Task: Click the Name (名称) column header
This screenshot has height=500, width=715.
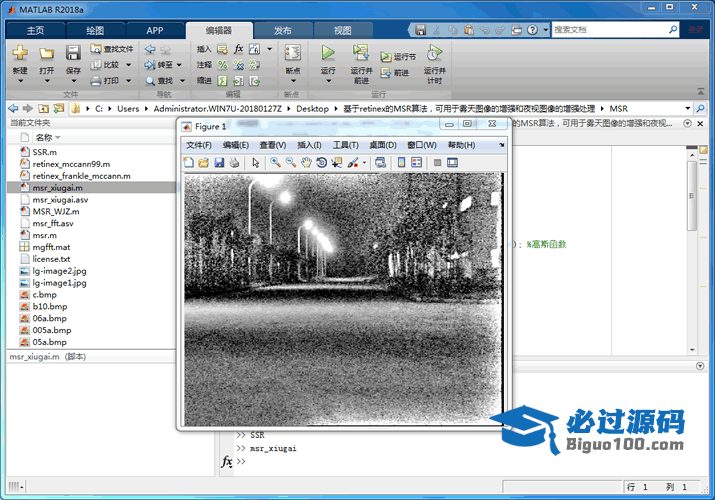Action: click(44, 137)
